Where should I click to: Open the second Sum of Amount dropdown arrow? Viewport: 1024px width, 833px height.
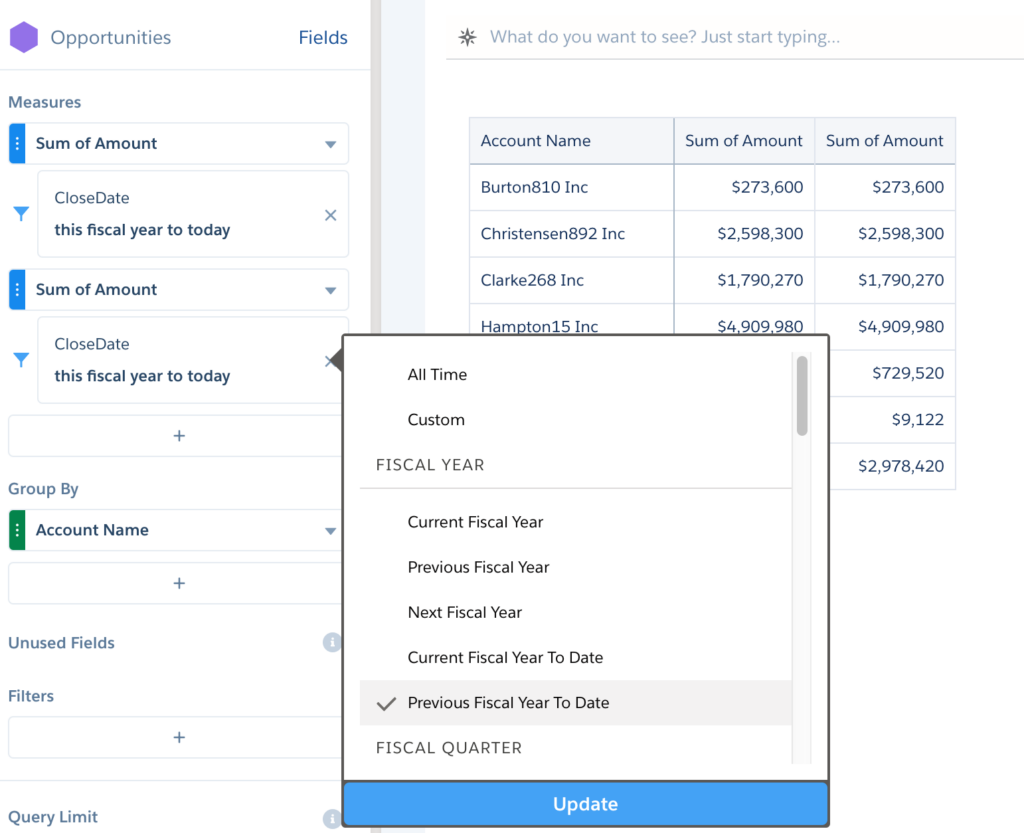[x=330, y=290]
